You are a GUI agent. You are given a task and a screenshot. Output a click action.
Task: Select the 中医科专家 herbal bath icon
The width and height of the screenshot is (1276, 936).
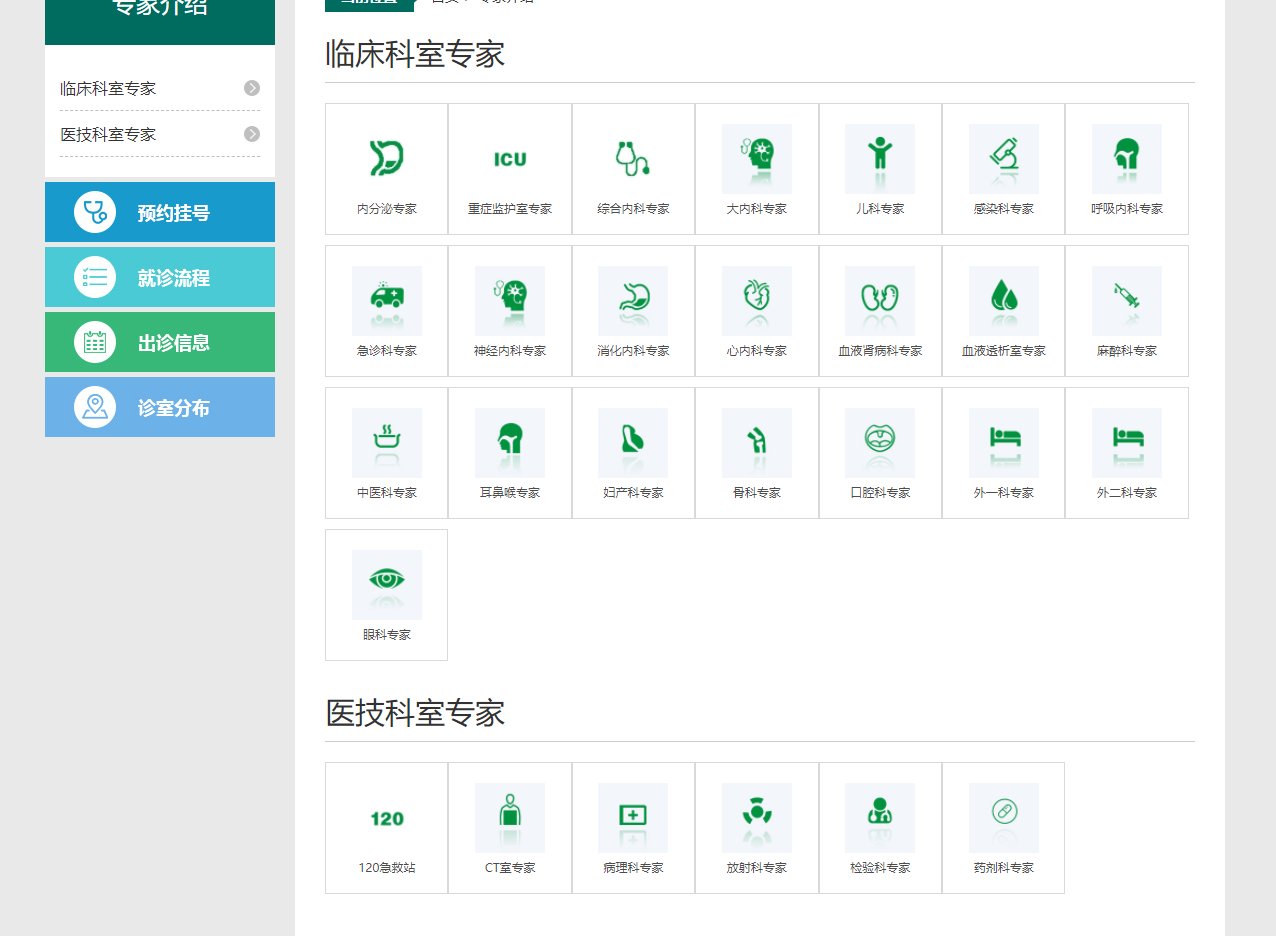click(386, 442)
